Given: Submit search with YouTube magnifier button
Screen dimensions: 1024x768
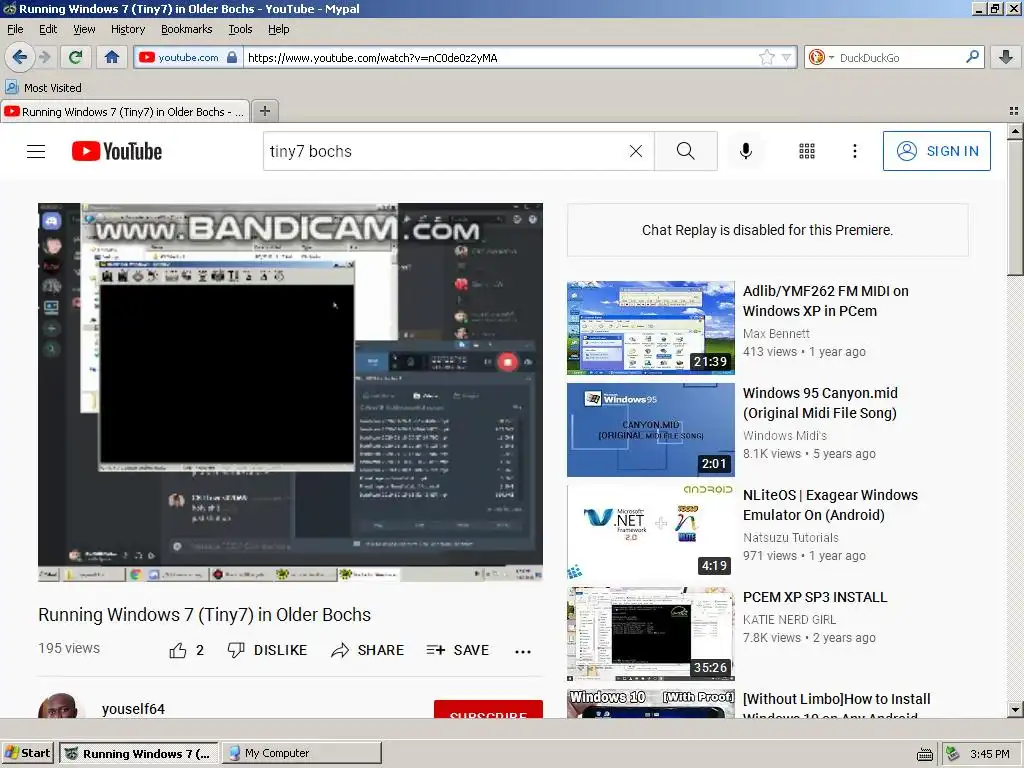Looking at the screenshot, I should [x=686, y=152].
